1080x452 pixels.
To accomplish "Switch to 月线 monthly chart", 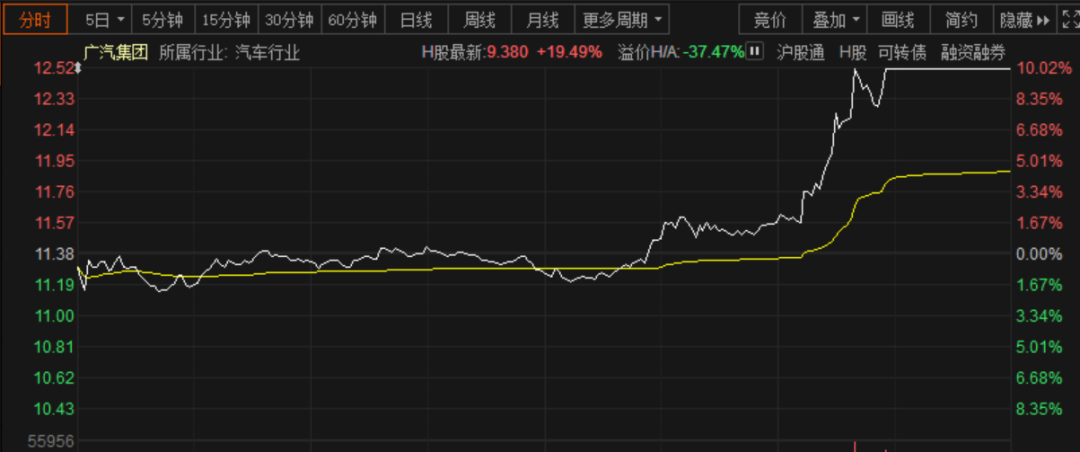I will (543, 20).
